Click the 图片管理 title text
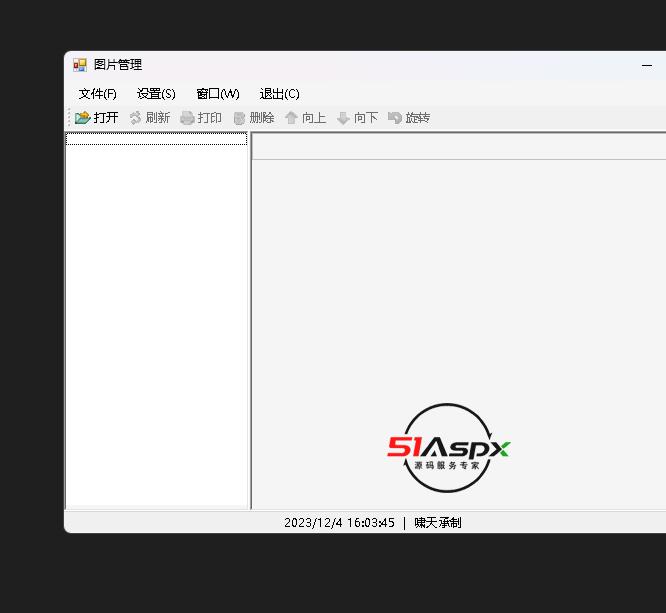 coord(118,65)
